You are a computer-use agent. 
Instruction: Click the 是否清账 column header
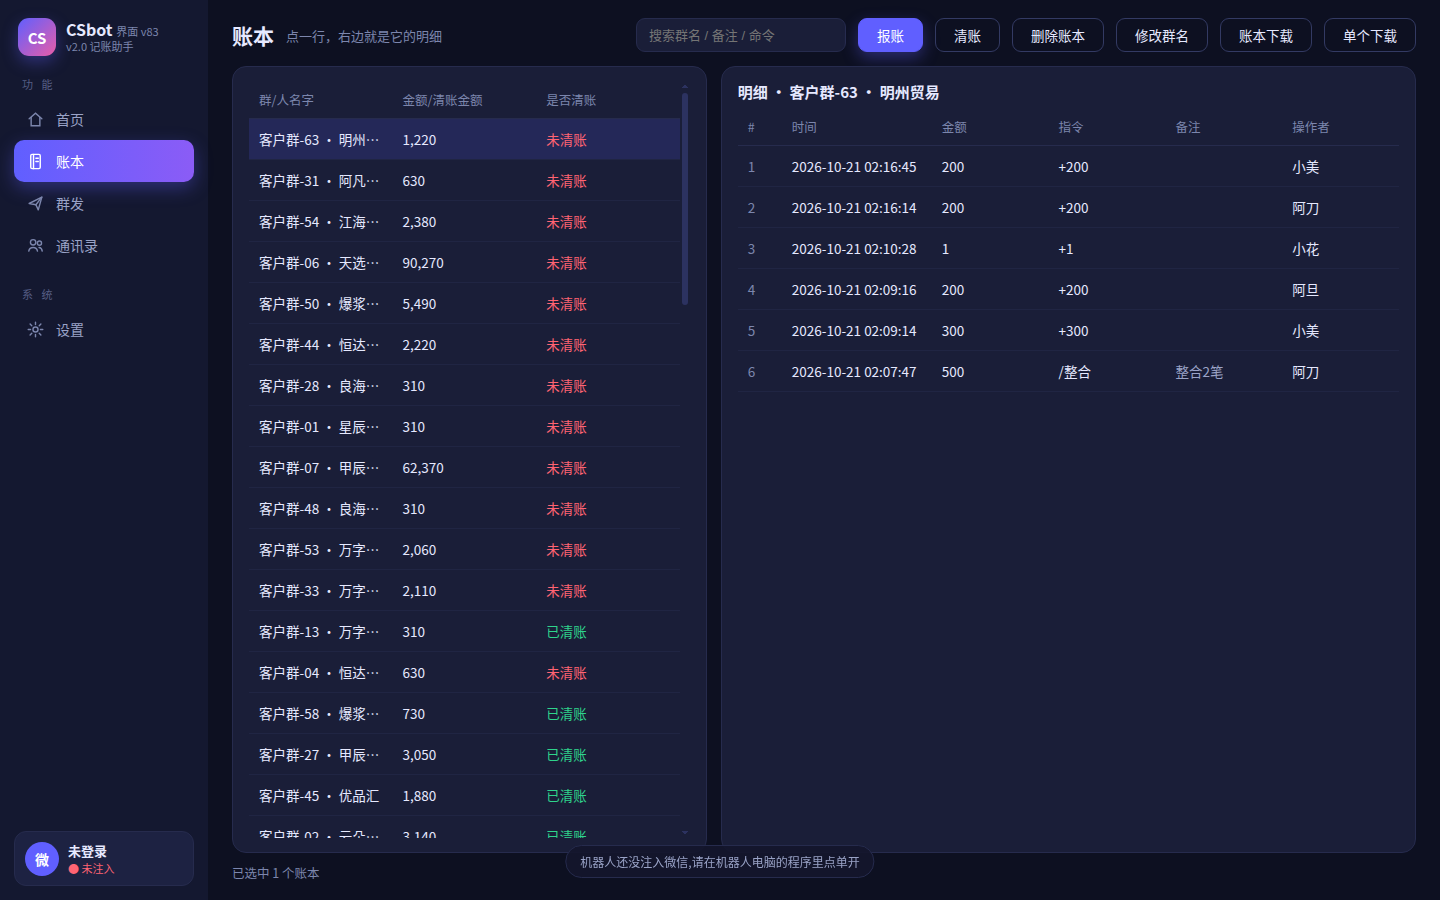pyautogui.click(x=571, y=100)
